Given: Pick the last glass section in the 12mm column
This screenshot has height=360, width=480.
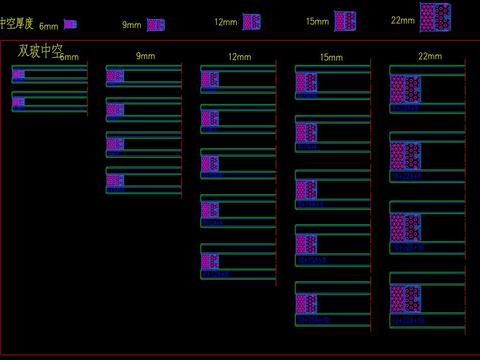Looking at the screenshot, I should (238, 261).
